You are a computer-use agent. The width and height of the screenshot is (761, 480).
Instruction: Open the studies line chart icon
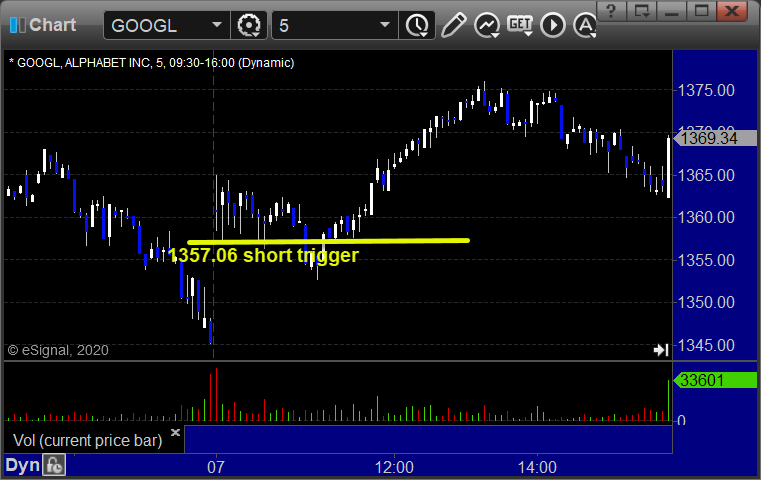pos(487,25)
